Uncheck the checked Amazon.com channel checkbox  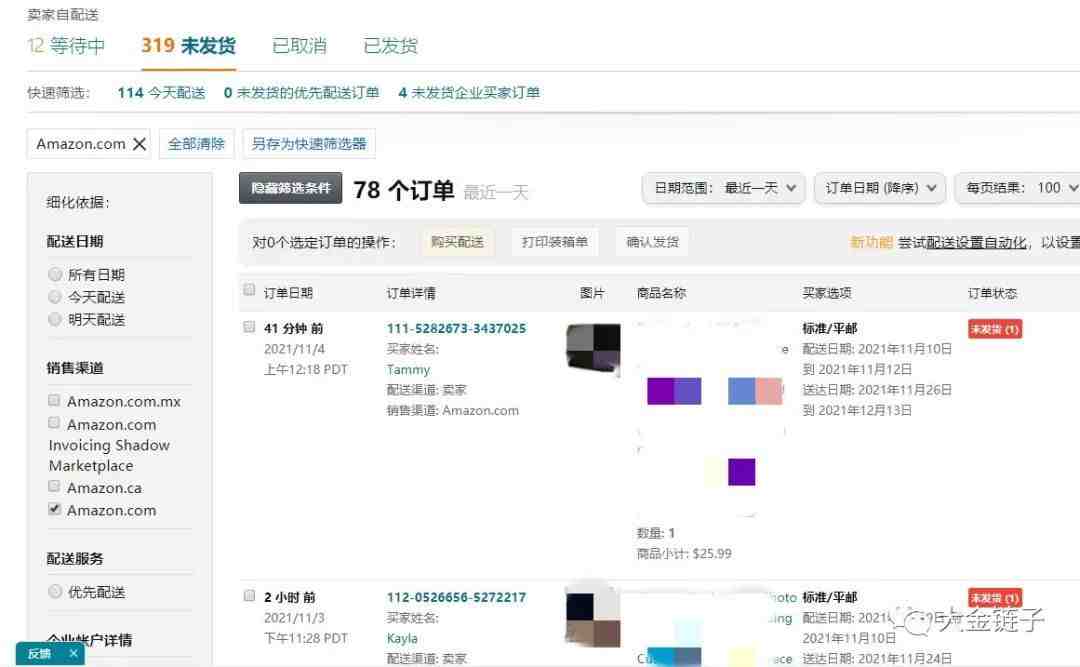click(x=55, y=510)
